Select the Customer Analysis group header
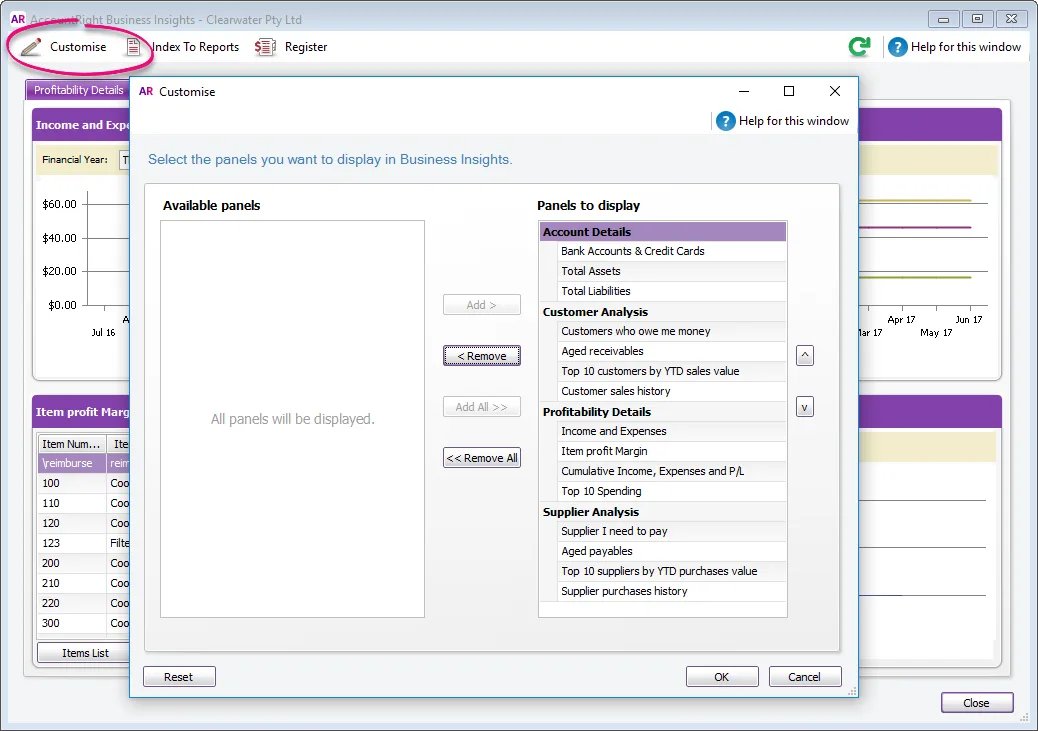Viewport: 1038px width, 731px height. [x=663, y=312]
